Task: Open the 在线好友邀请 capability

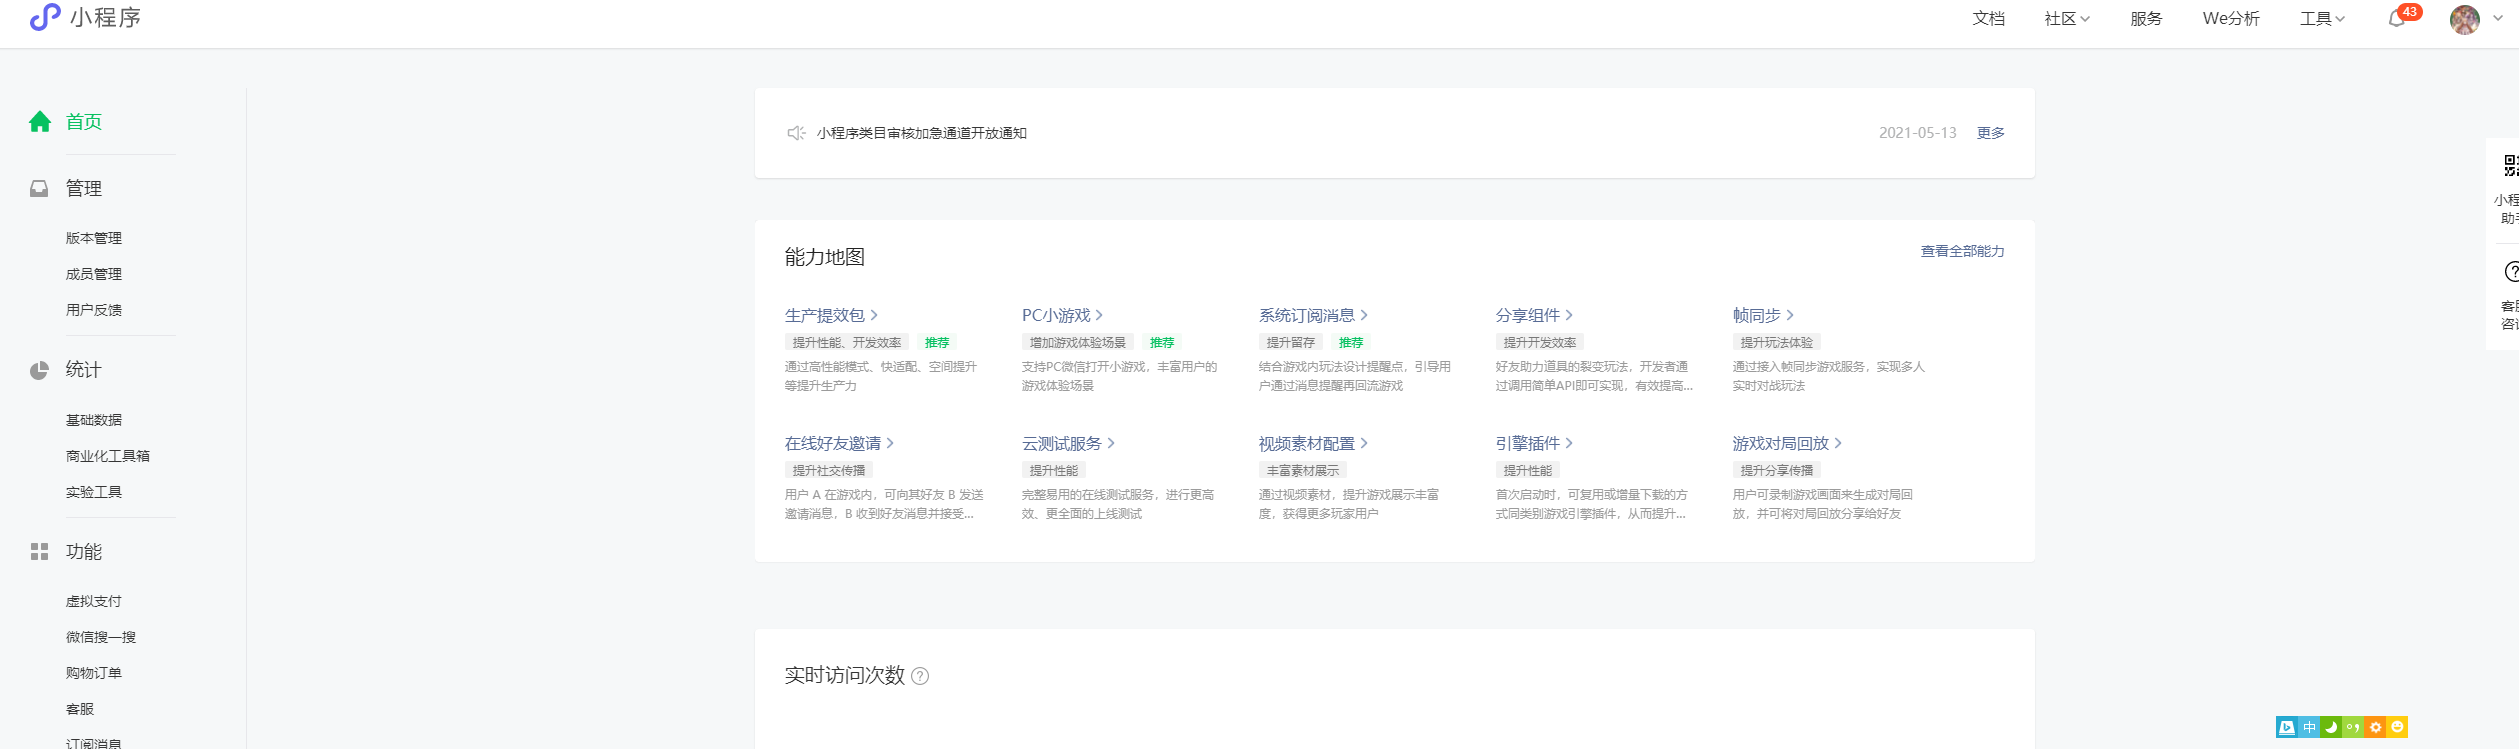Action: pyautogui.click(x=832, y=443)
